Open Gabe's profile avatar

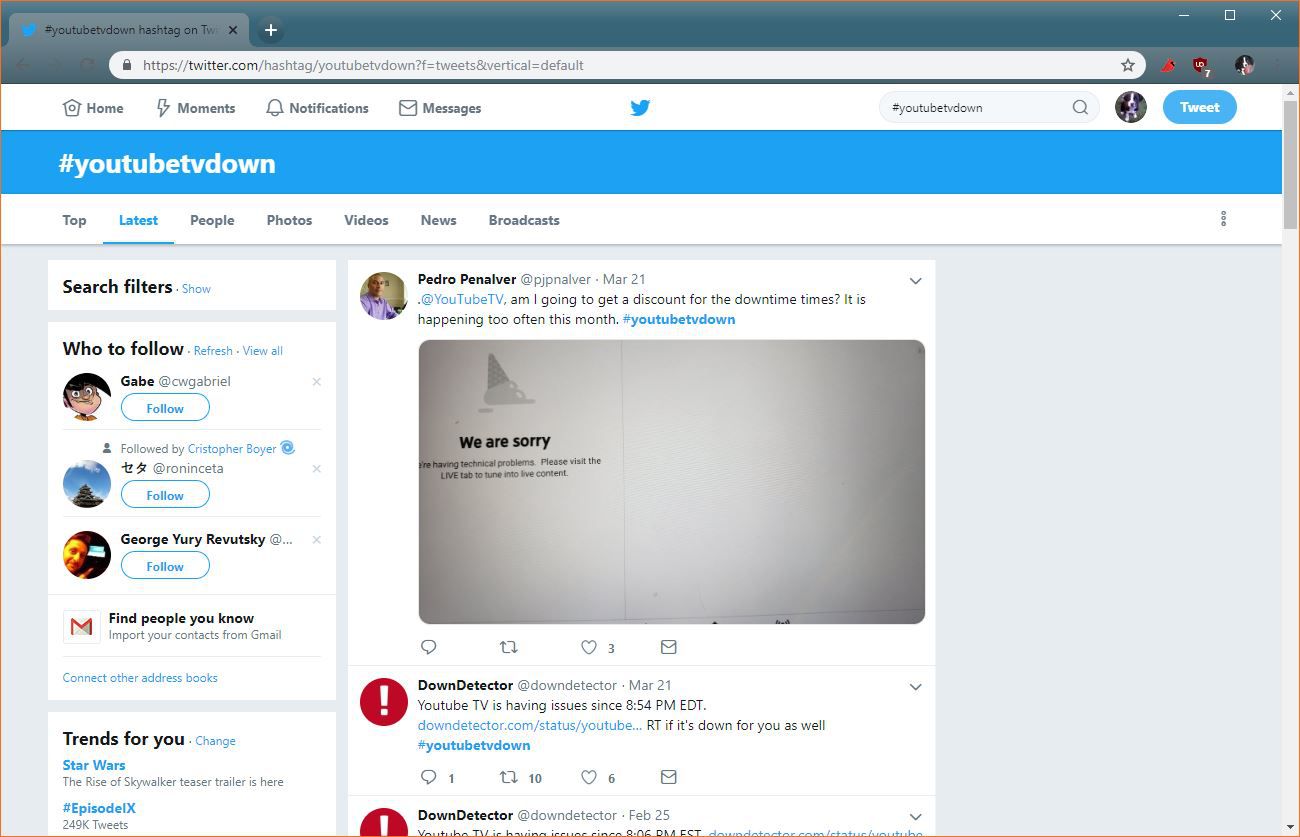pos(87,397)
